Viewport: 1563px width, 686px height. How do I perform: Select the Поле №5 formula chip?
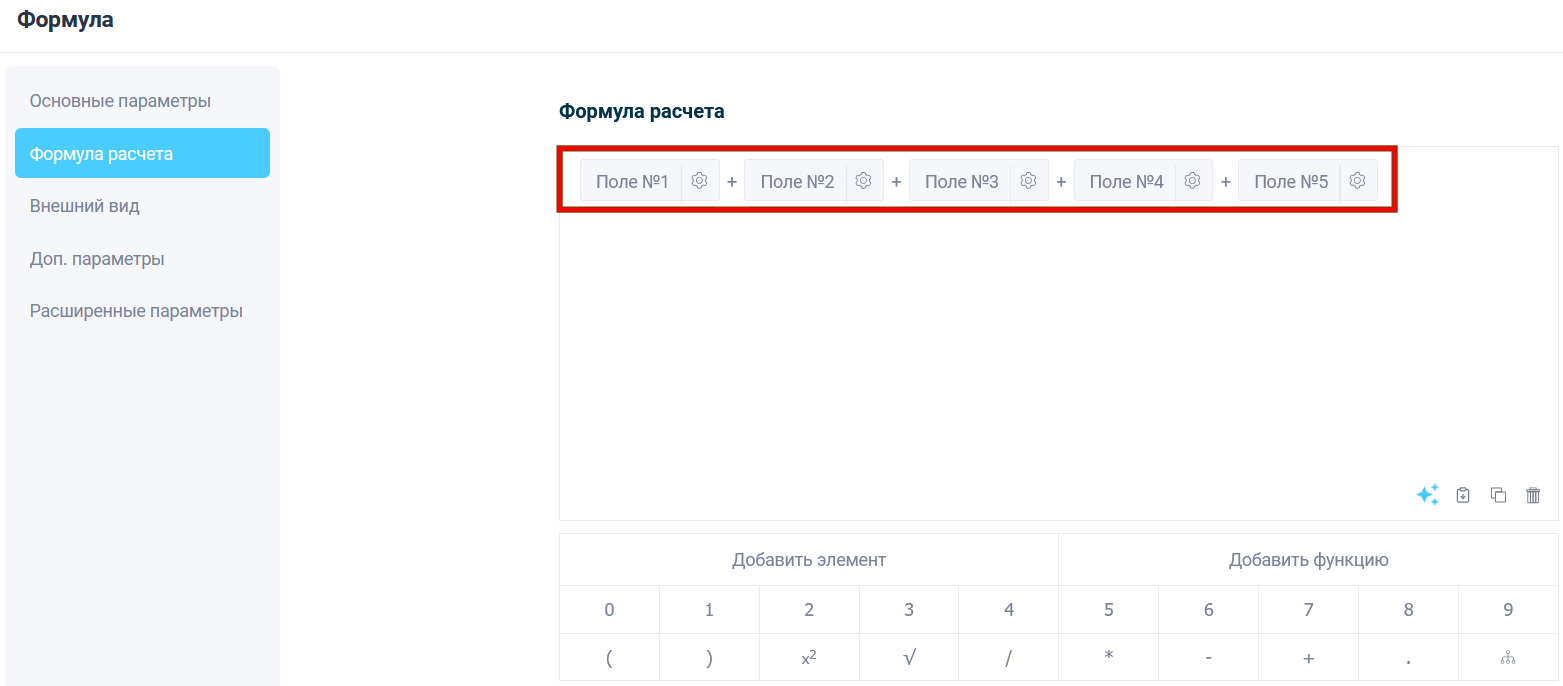click(x=1291, y=181)
